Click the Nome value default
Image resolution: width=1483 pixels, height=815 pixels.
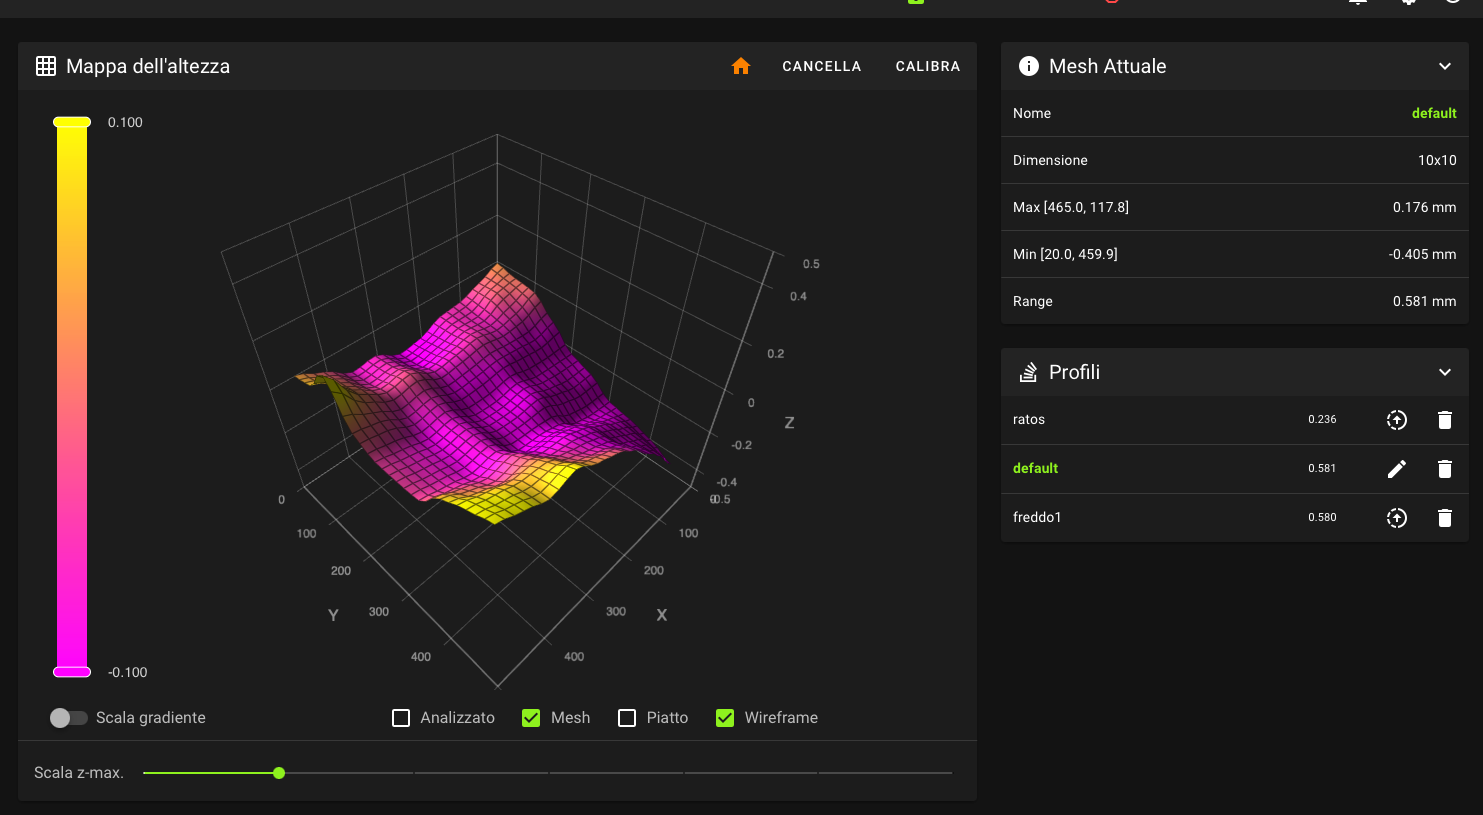coord(1434,113)
